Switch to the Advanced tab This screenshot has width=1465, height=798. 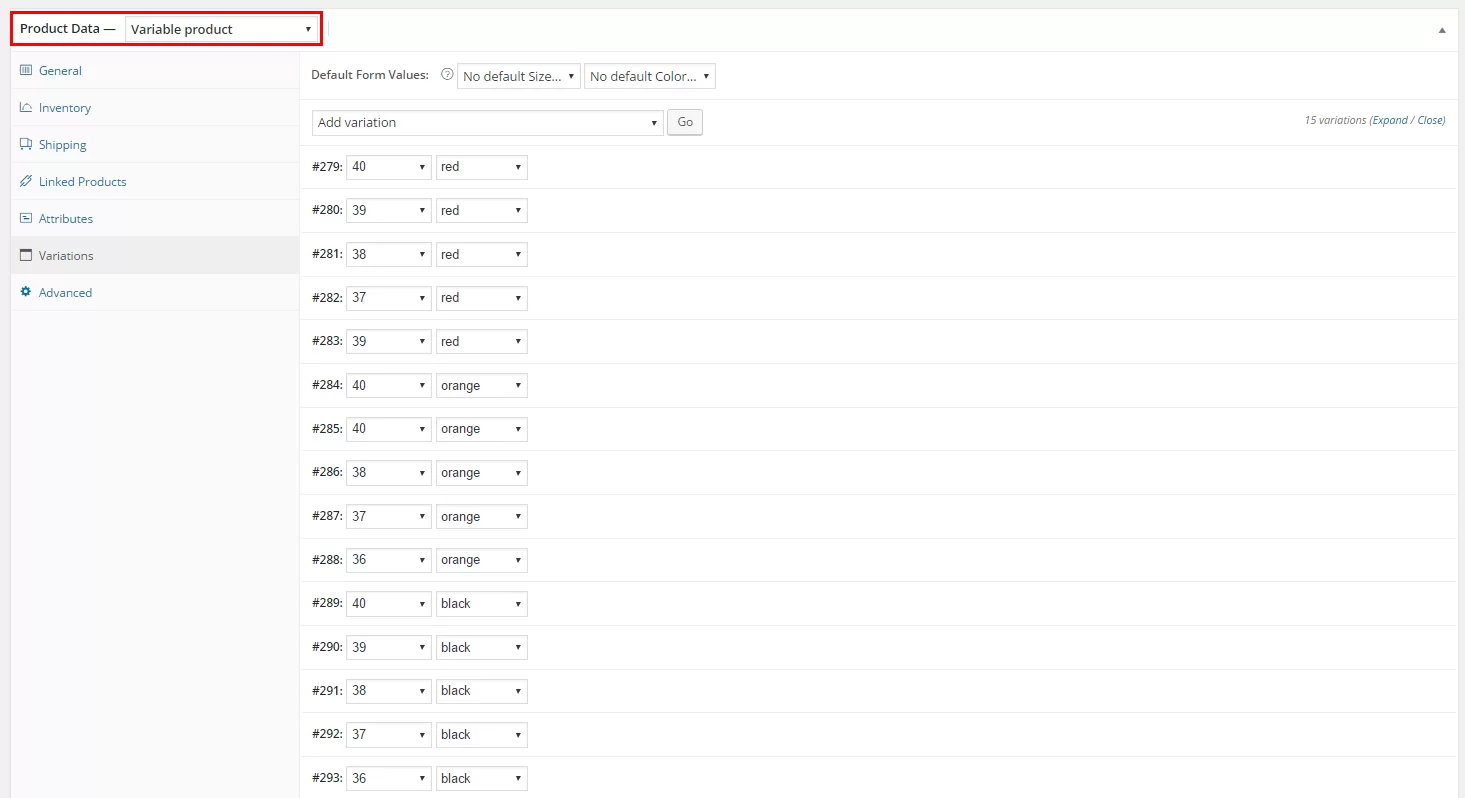(x=64, y=292)
